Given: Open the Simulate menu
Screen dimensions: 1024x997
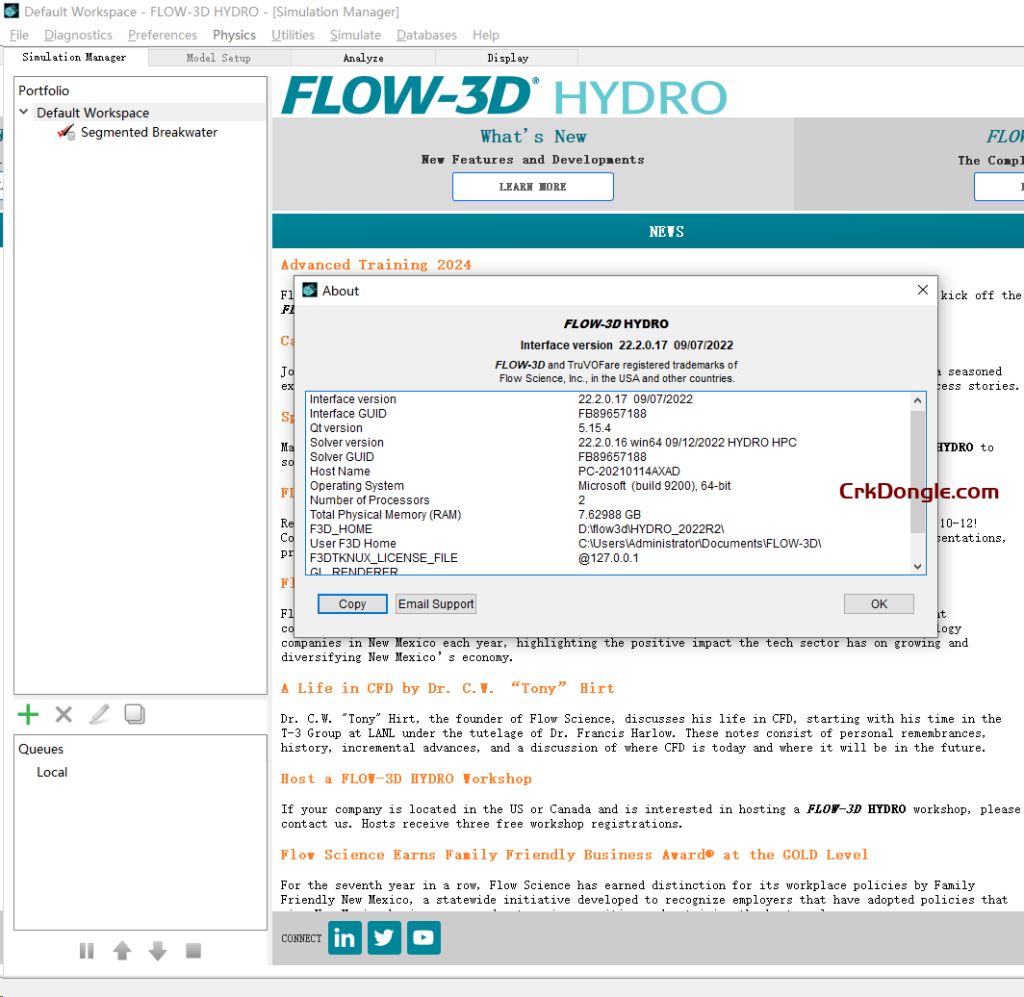Looking at the screenshot, I should (x=355, y=34).
